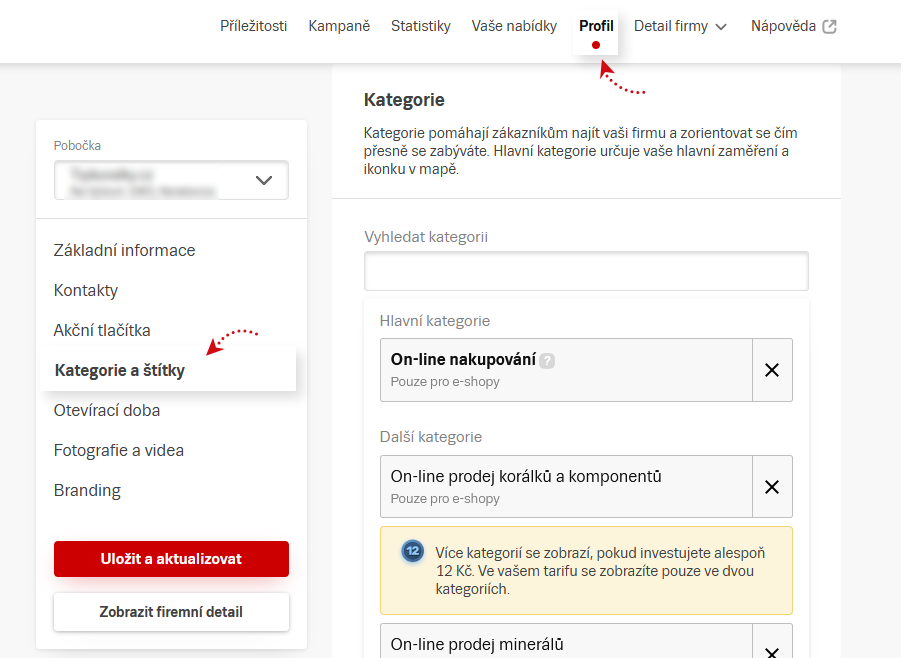Select the Profil tab
Screen dimensions: 903x658
(596, 27)
